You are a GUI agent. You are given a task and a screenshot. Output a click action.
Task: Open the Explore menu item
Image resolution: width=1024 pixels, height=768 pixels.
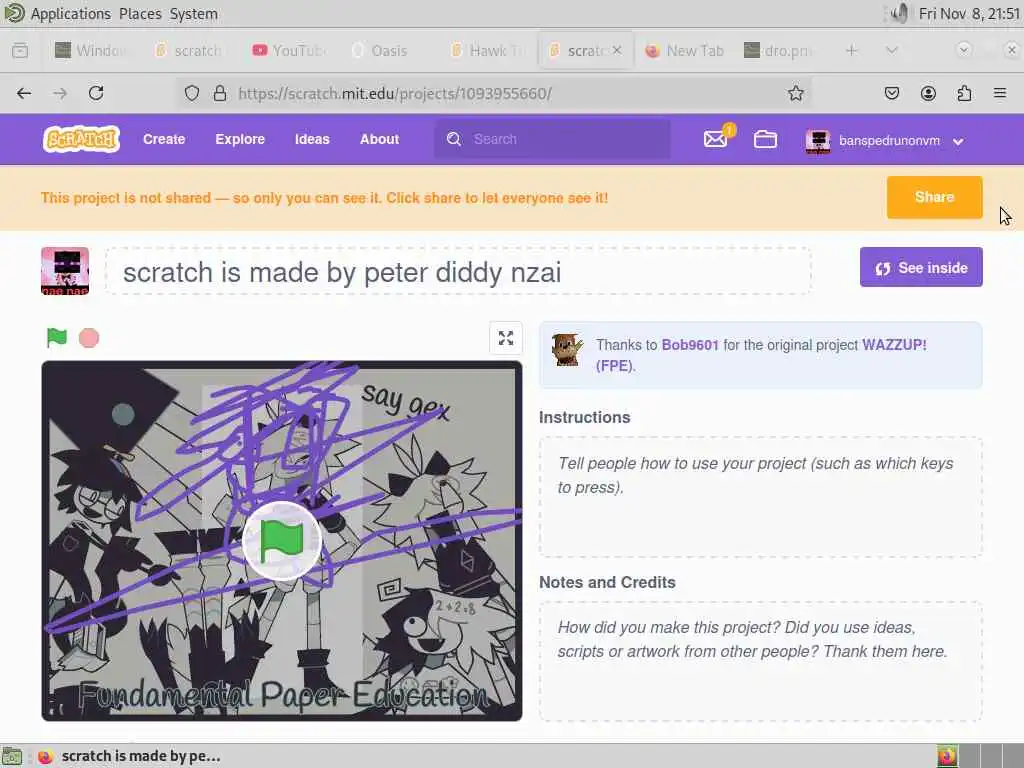click(240, 139)
